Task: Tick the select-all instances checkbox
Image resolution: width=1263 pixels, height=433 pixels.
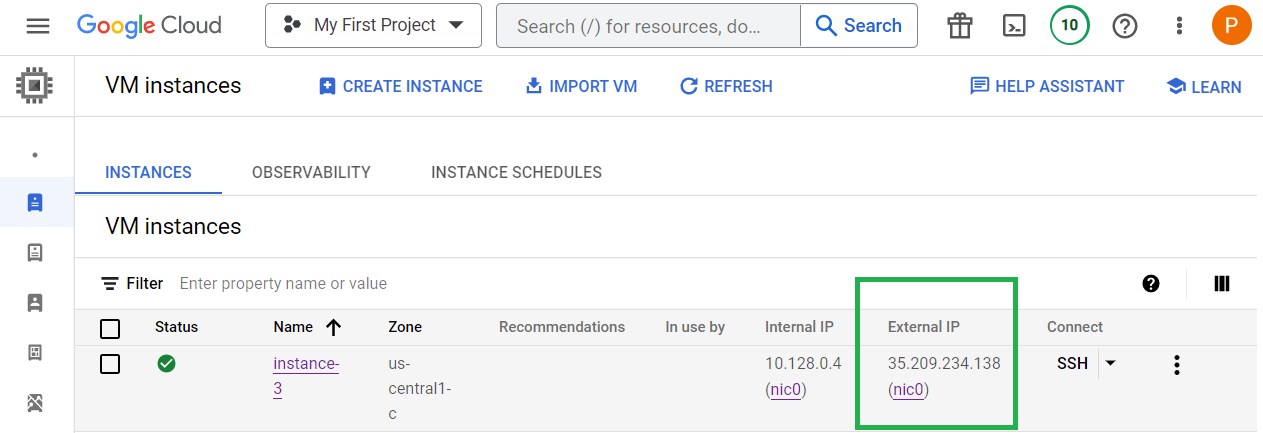Action: tap(110, 328)
